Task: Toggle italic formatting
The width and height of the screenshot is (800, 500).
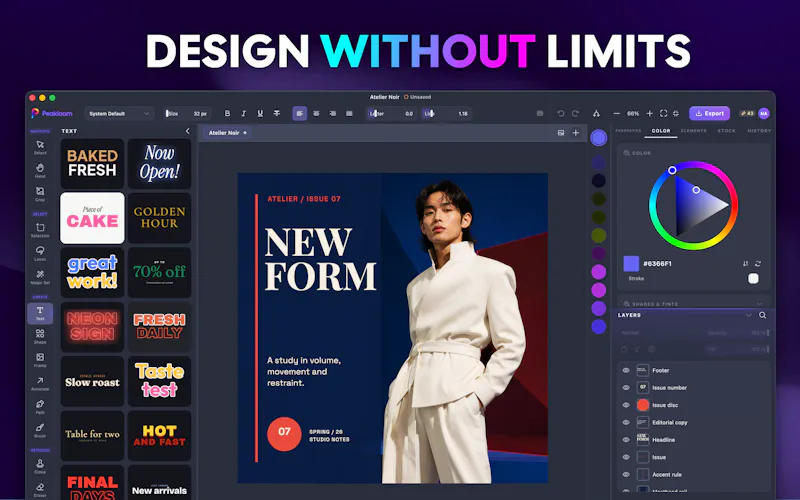Action: pos(244,113)
